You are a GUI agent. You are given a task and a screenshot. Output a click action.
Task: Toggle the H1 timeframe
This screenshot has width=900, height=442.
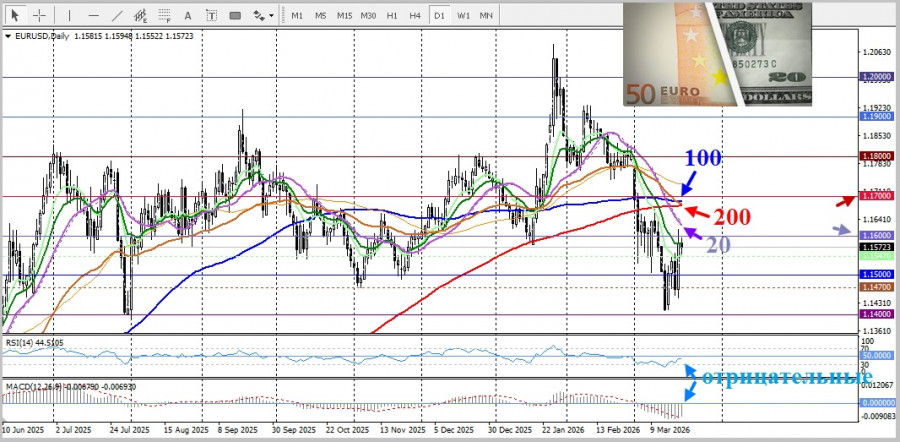point(392,16)
